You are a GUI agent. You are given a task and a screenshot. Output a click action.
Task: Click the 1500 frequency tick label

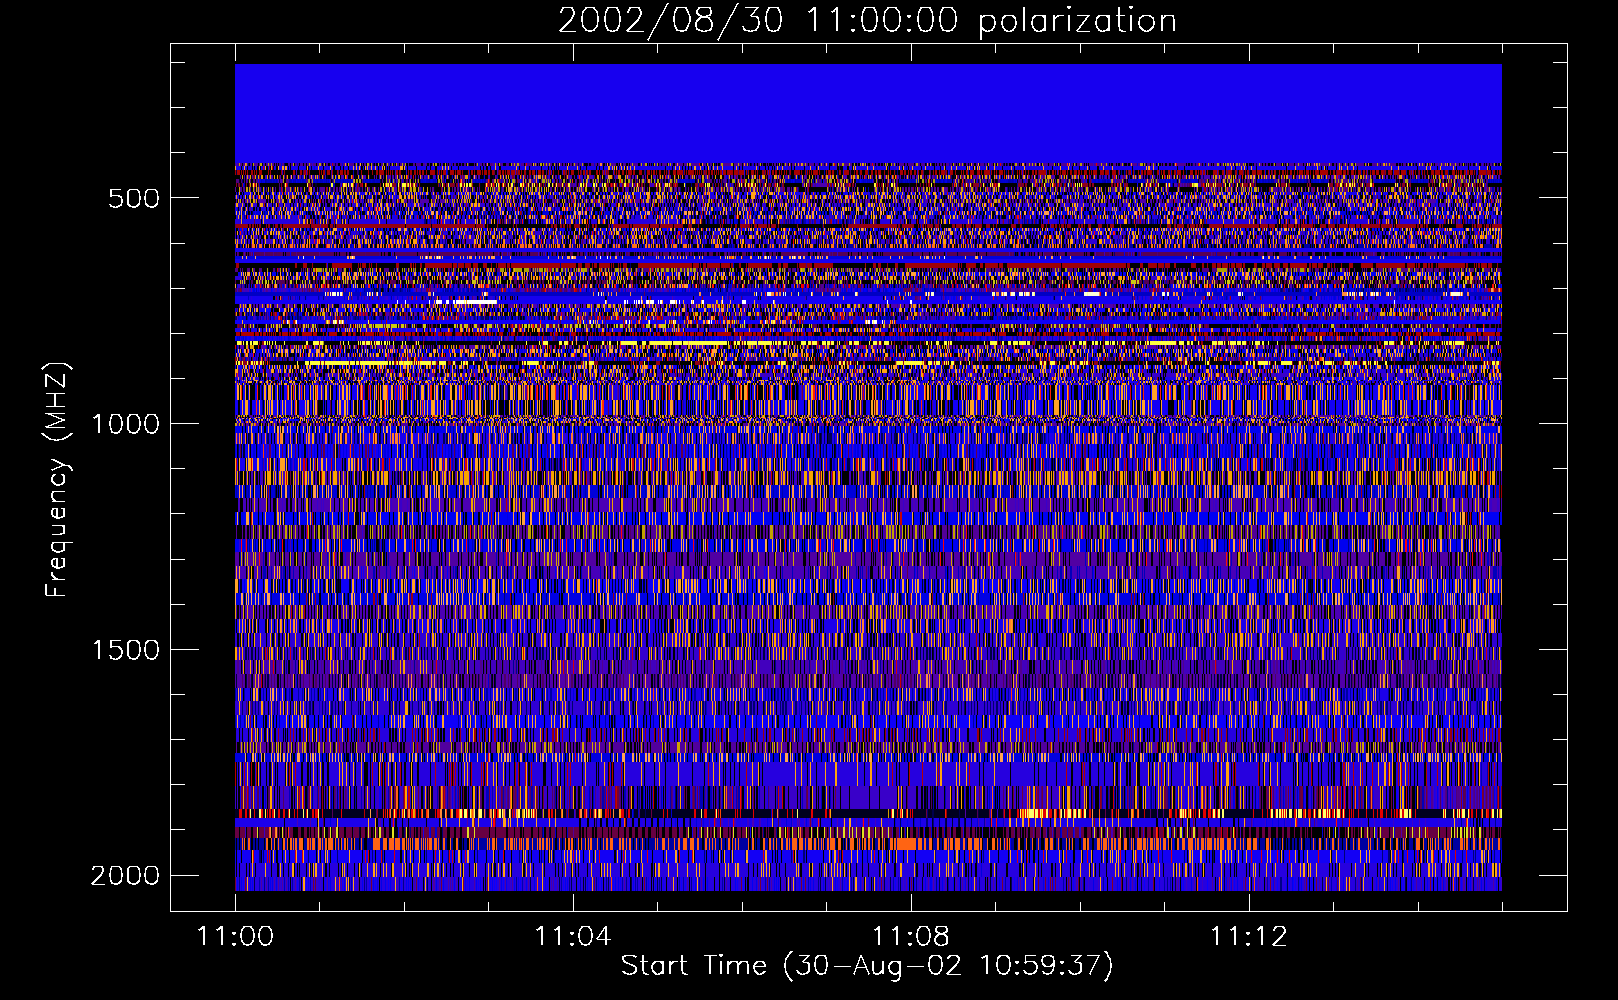[125, 650]
